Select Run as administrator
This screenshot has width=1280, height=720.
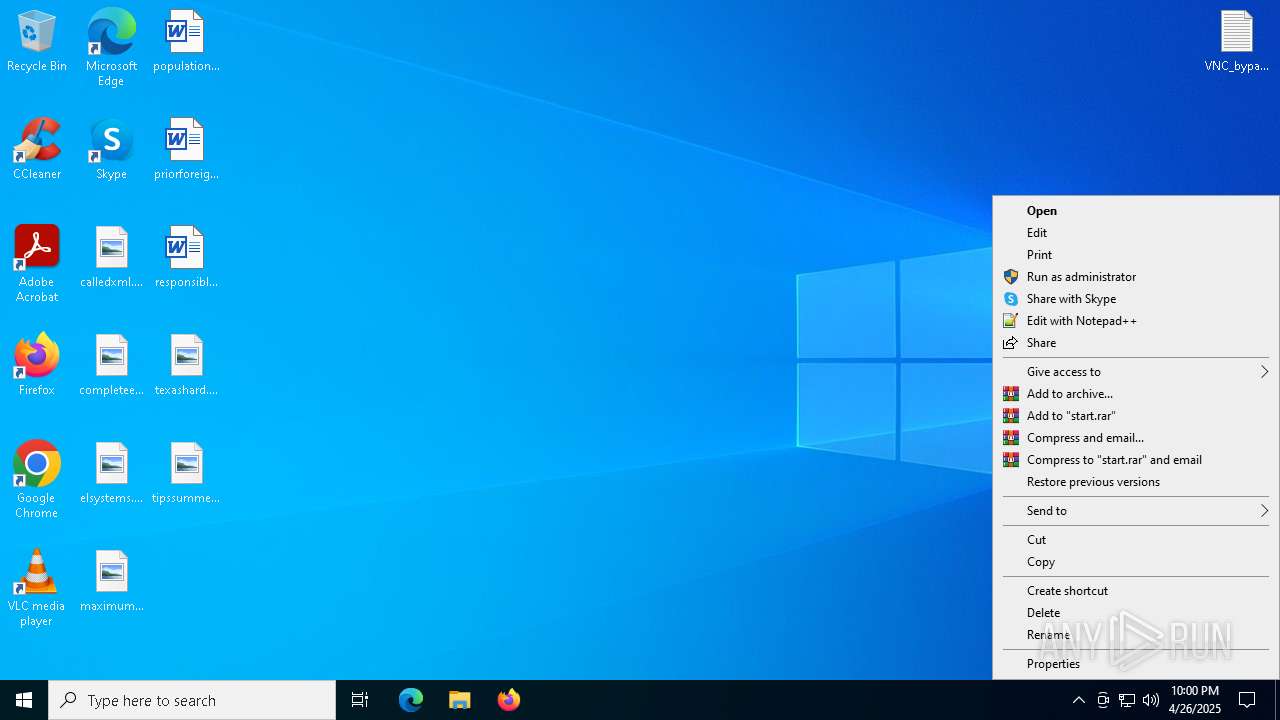1135,277
